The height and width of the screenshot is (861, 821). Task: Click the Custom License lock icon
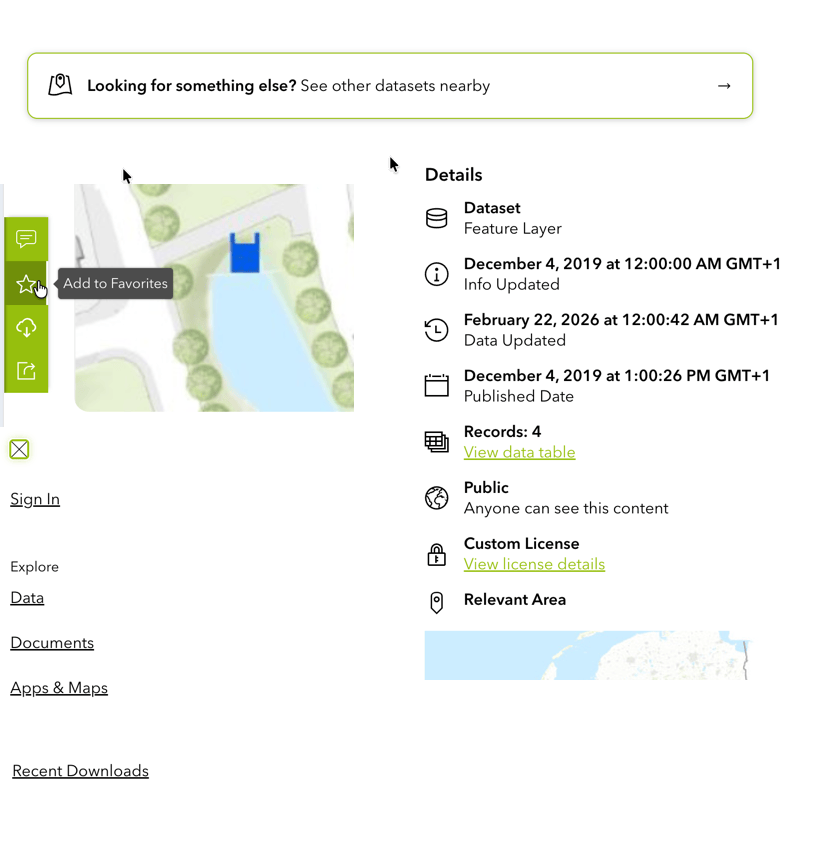click(x=437, y=554)
